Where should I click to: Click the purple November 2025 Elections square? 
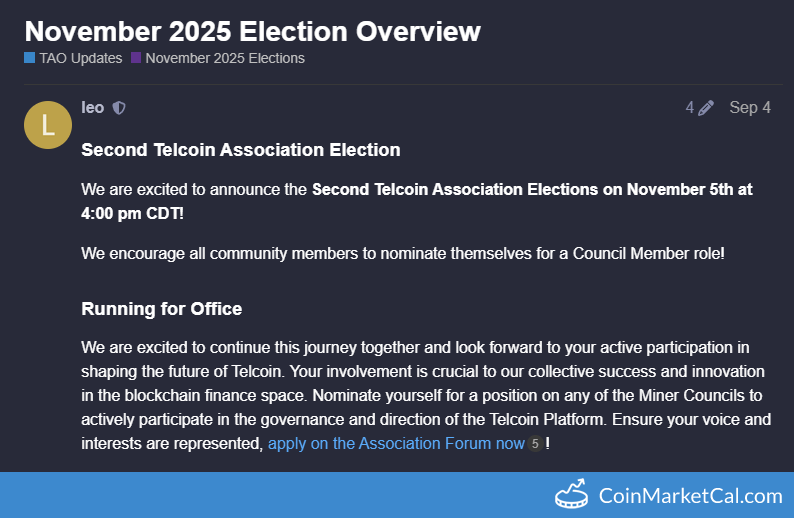tap(136, 58)
